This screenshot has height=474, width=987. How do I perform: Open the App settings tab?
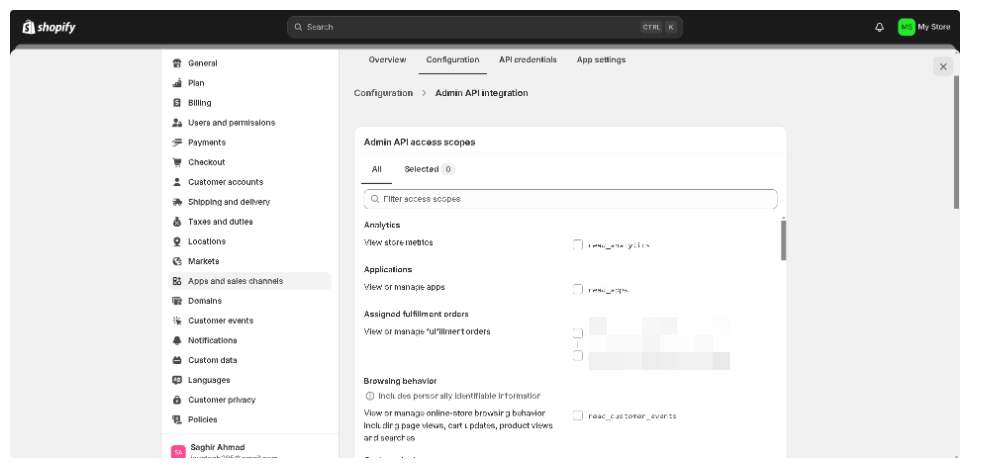601,60
